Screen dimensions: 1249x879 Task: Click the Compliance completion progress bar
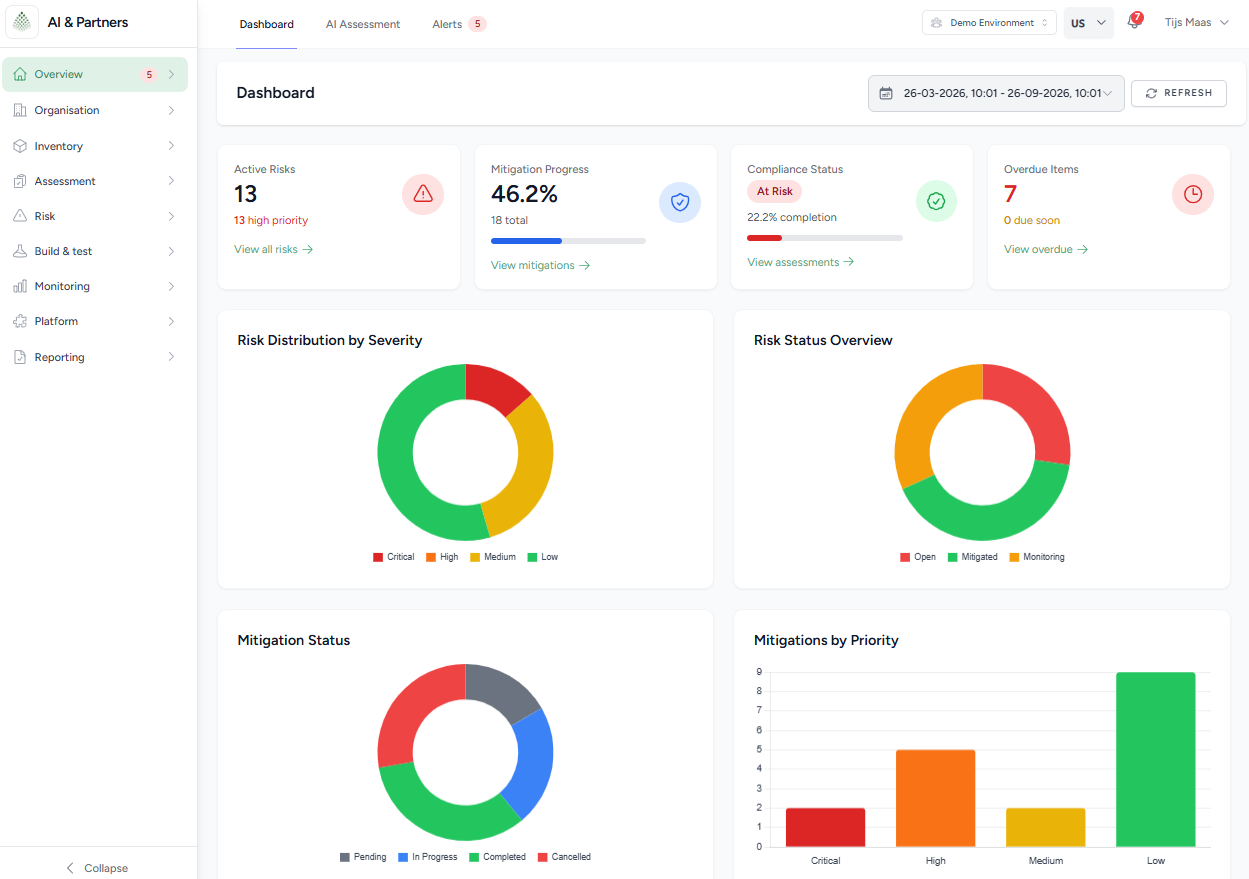pyautogui.click(x=825, y=238)
